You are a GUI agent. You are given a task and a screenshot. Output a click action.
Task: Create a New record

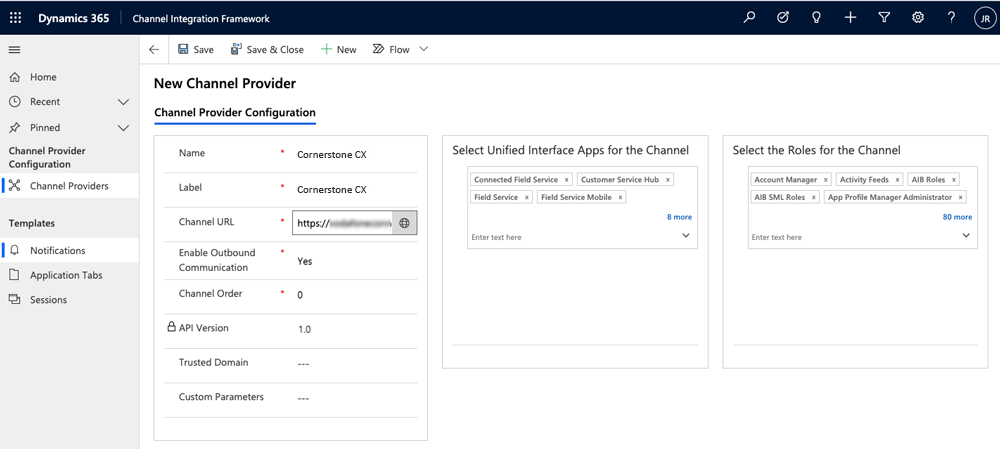coord(339,50)
